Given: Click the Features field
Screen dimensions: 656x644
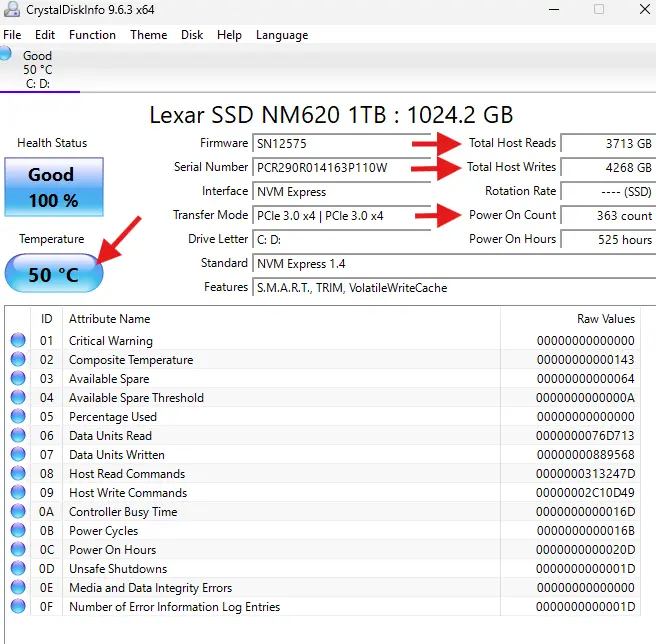Looking at the screenshot, I should [454, 287].
